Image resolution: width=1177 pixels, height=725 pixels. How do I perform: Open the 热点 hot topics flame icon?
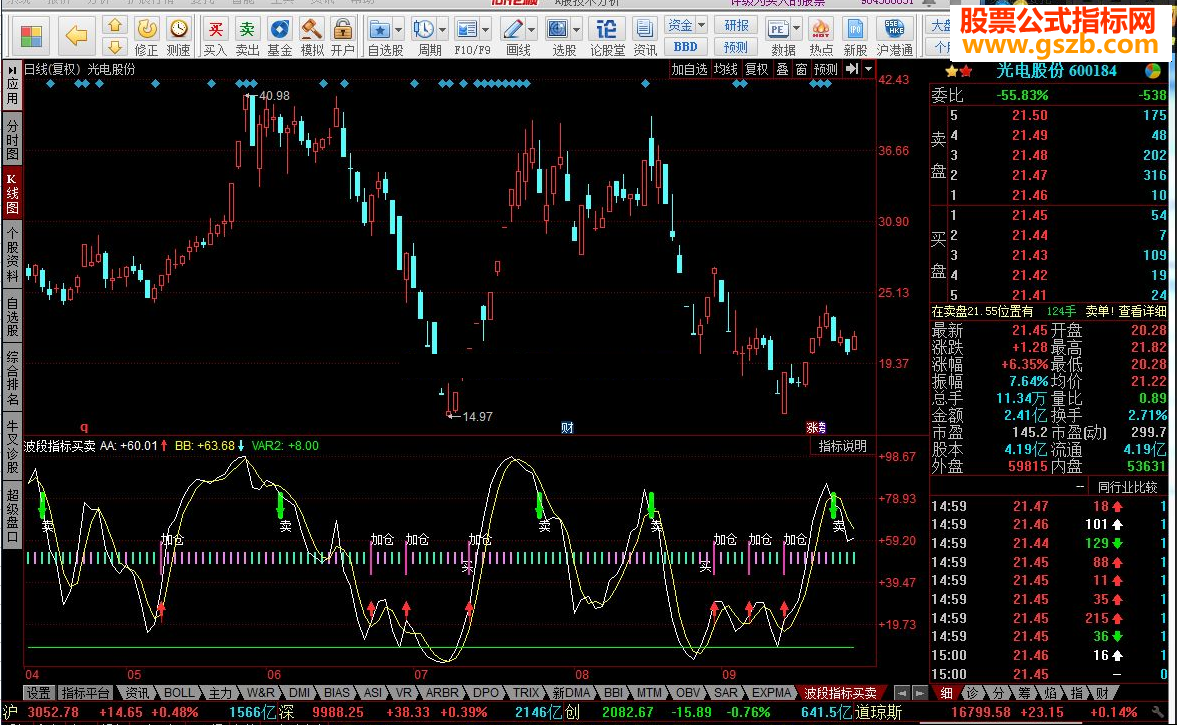tap(820, 38)
